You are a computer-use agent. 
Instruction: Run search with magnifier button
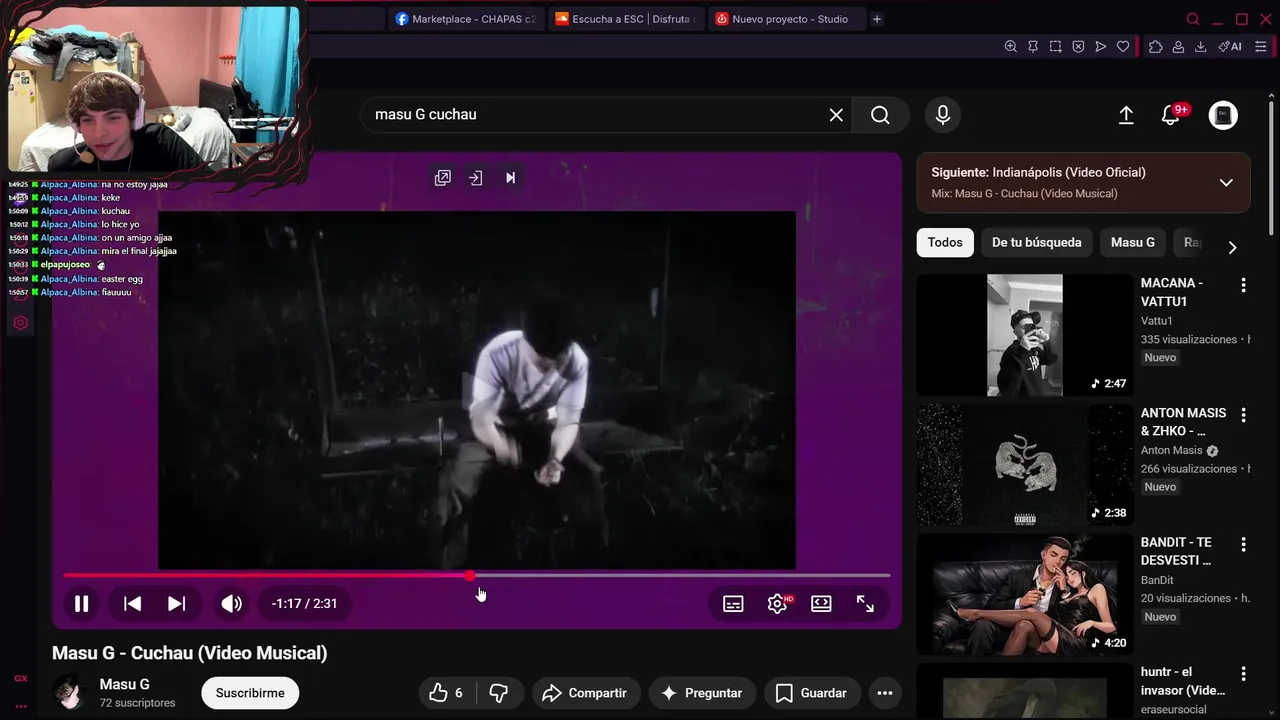pyautogui.click(x=880, y=115)
